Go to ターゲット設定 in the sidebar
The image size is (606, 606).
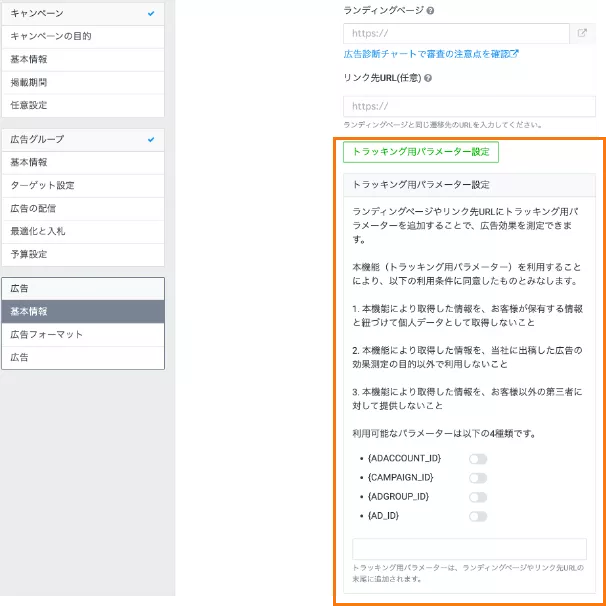[81, 185]
